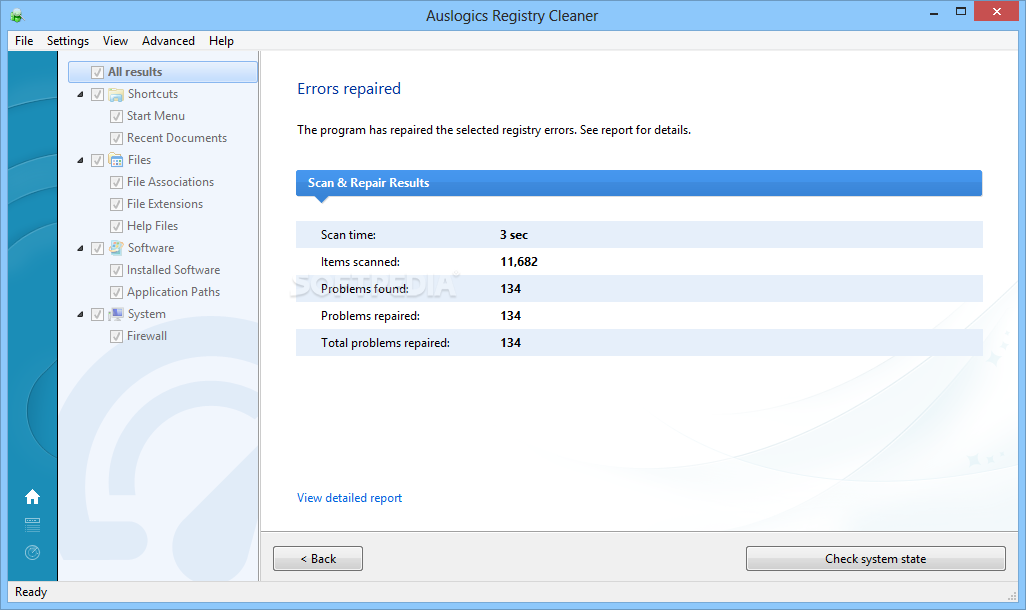Open the Advanced menu
The height and width of the screenshot is (610, 1026).
[168, 41]
